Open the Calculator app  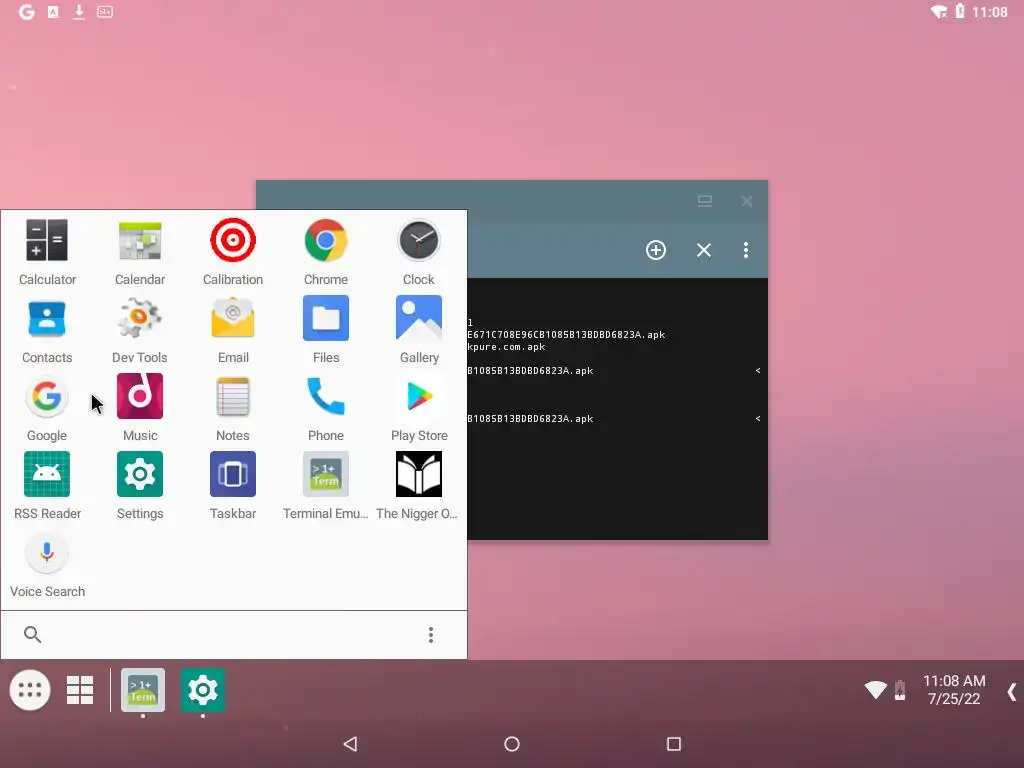[47, 251]
